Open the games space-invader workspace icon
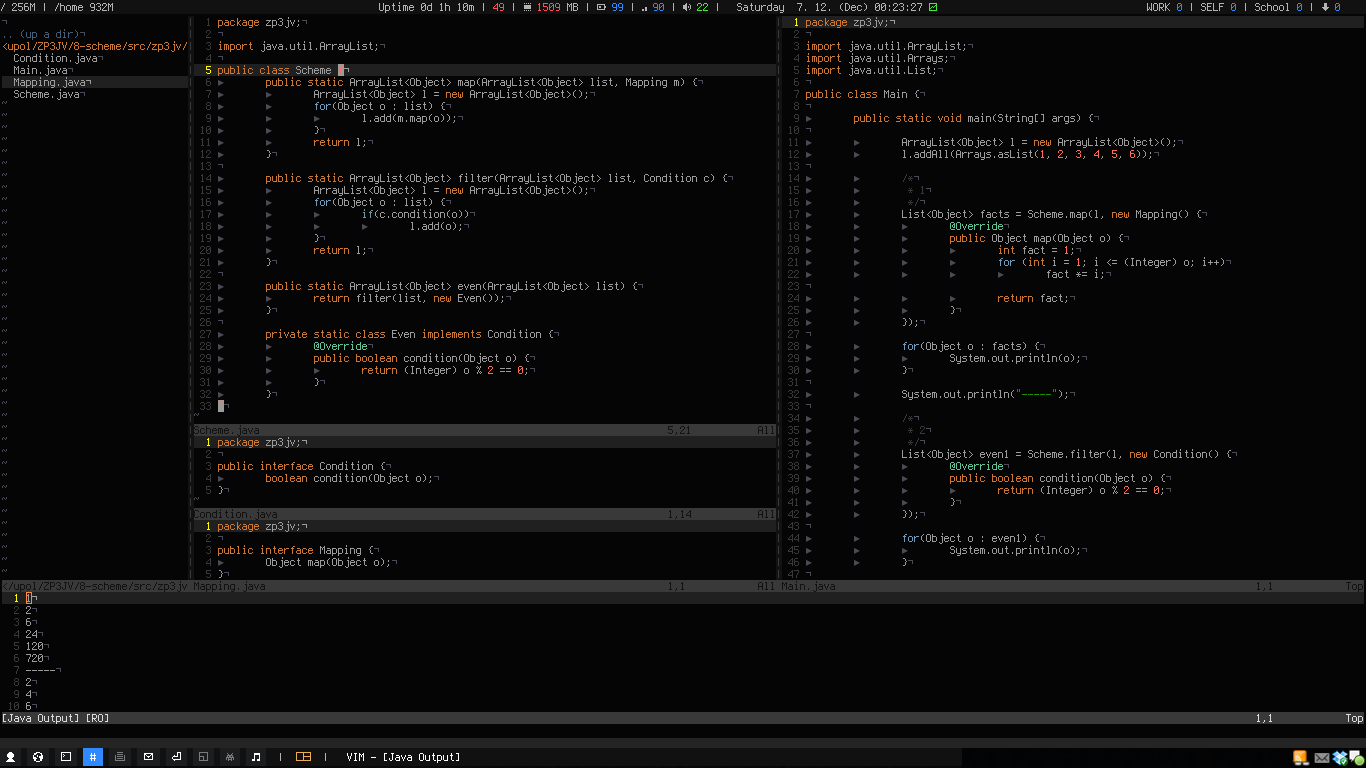 pyautogui.click(x=230, y=757)
